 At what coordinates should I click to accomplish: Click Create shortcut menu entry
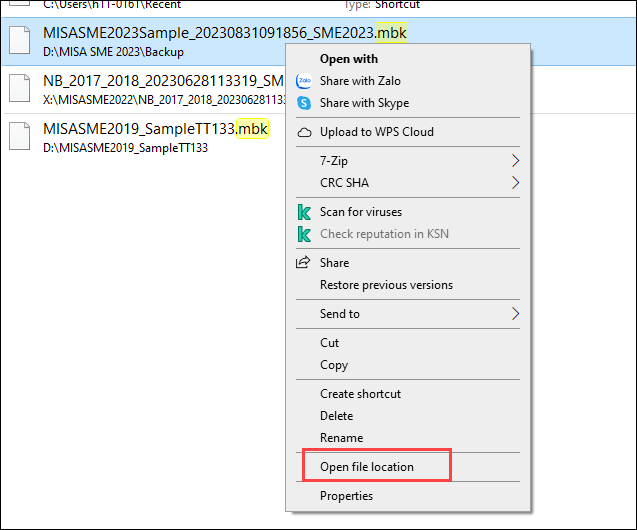pyautogui.click(x=360, y=394)
